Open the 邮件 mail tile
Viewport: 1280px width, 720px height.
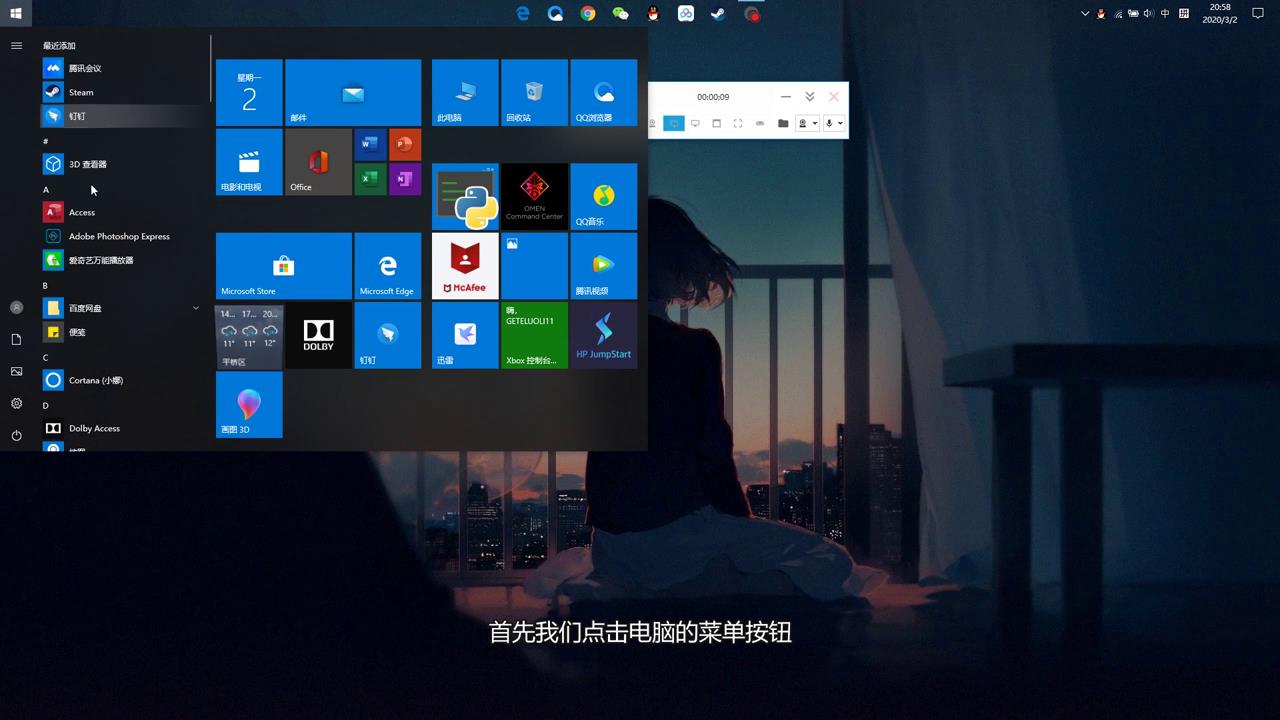[353, 92]
